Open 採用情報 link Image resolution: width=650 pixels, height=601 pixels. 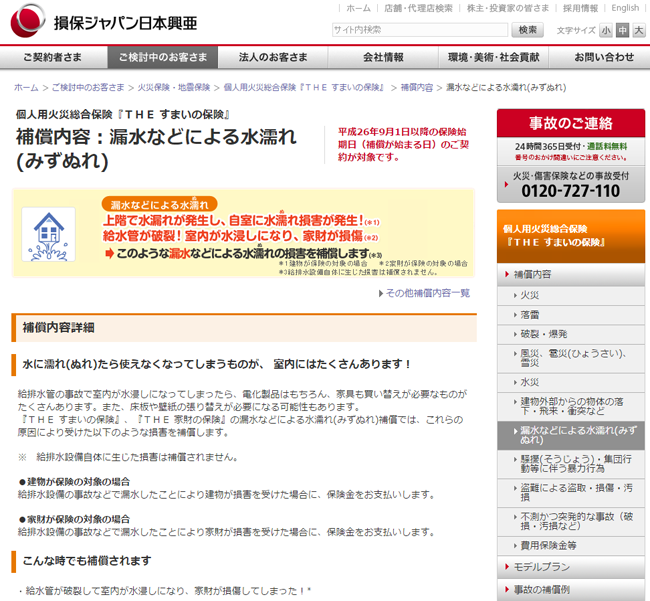pyautogui.click(x=580, y=8)
